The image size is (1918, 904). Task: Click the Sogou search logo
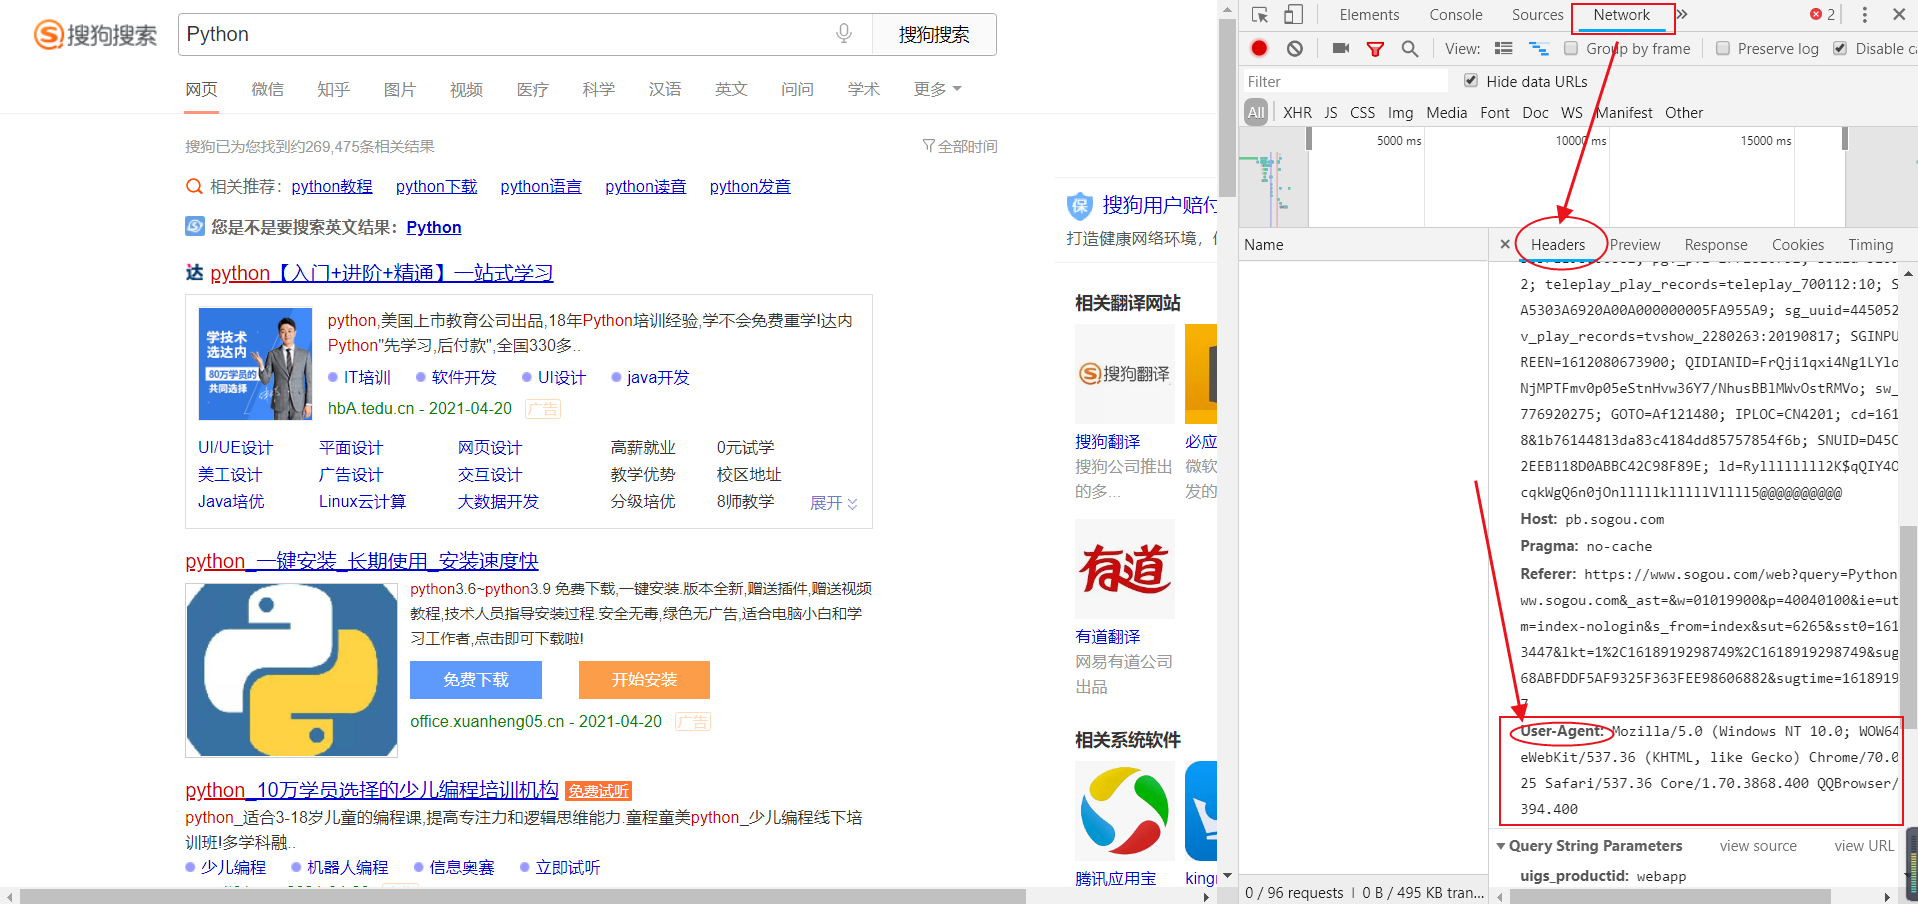coord(96,35)
